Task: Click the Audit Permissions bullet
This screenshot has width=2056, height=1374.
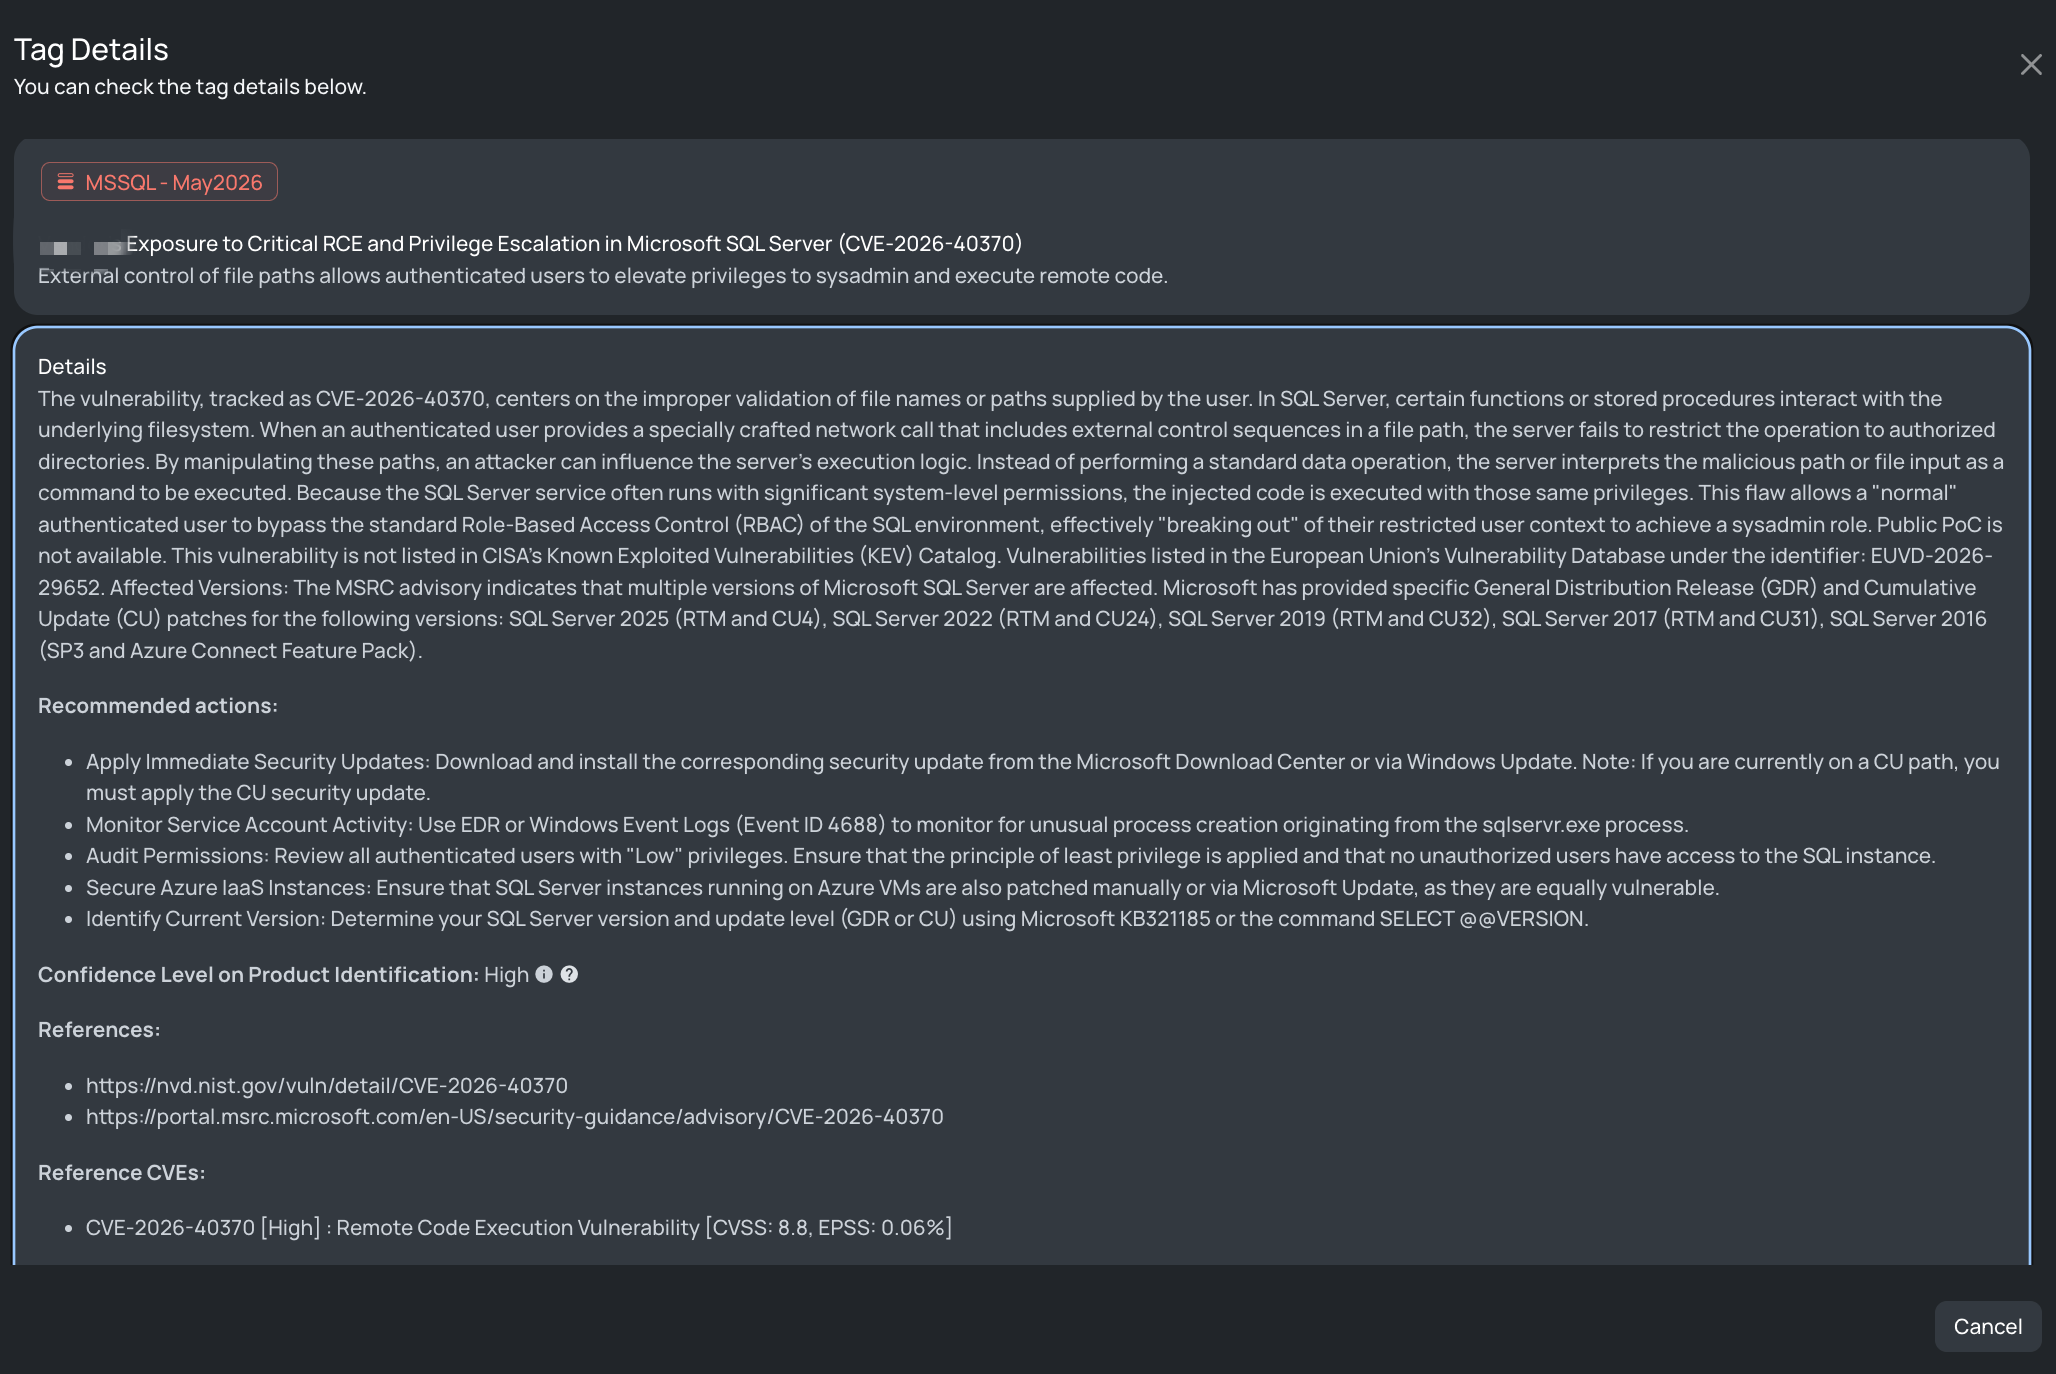Action: (x=1011, y=855)
